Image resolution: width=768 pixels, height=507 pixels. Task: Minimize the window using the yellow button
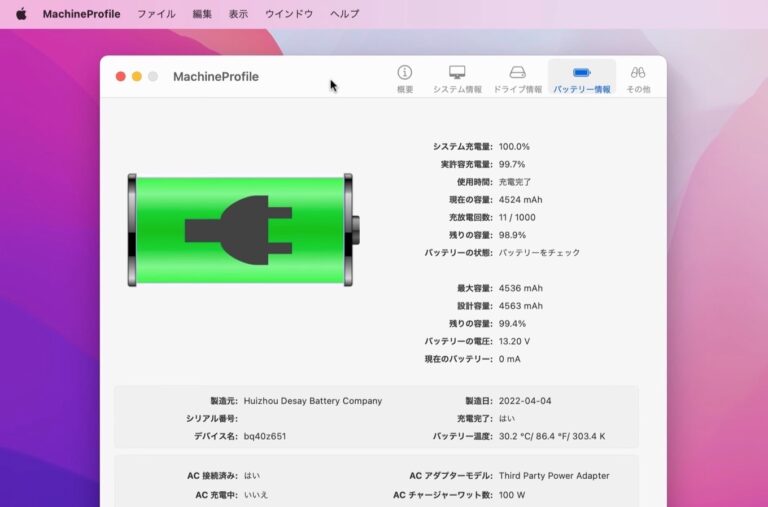click(x=137, y=76)
